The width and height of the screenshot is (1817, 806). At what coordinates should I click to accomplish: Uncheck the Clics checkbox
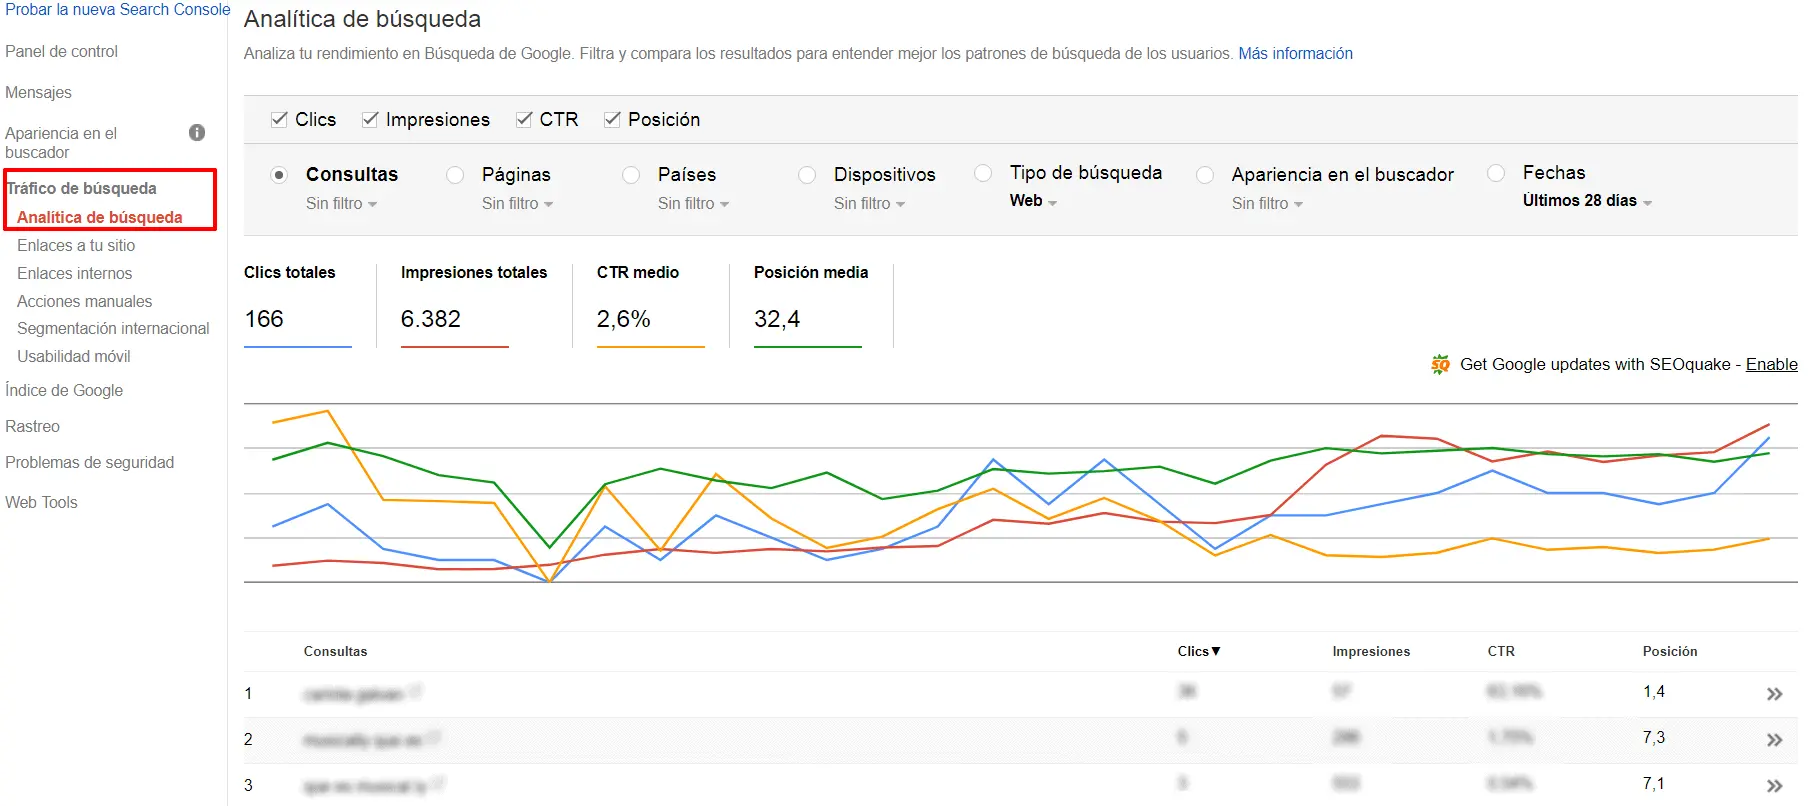pos(279,120)
